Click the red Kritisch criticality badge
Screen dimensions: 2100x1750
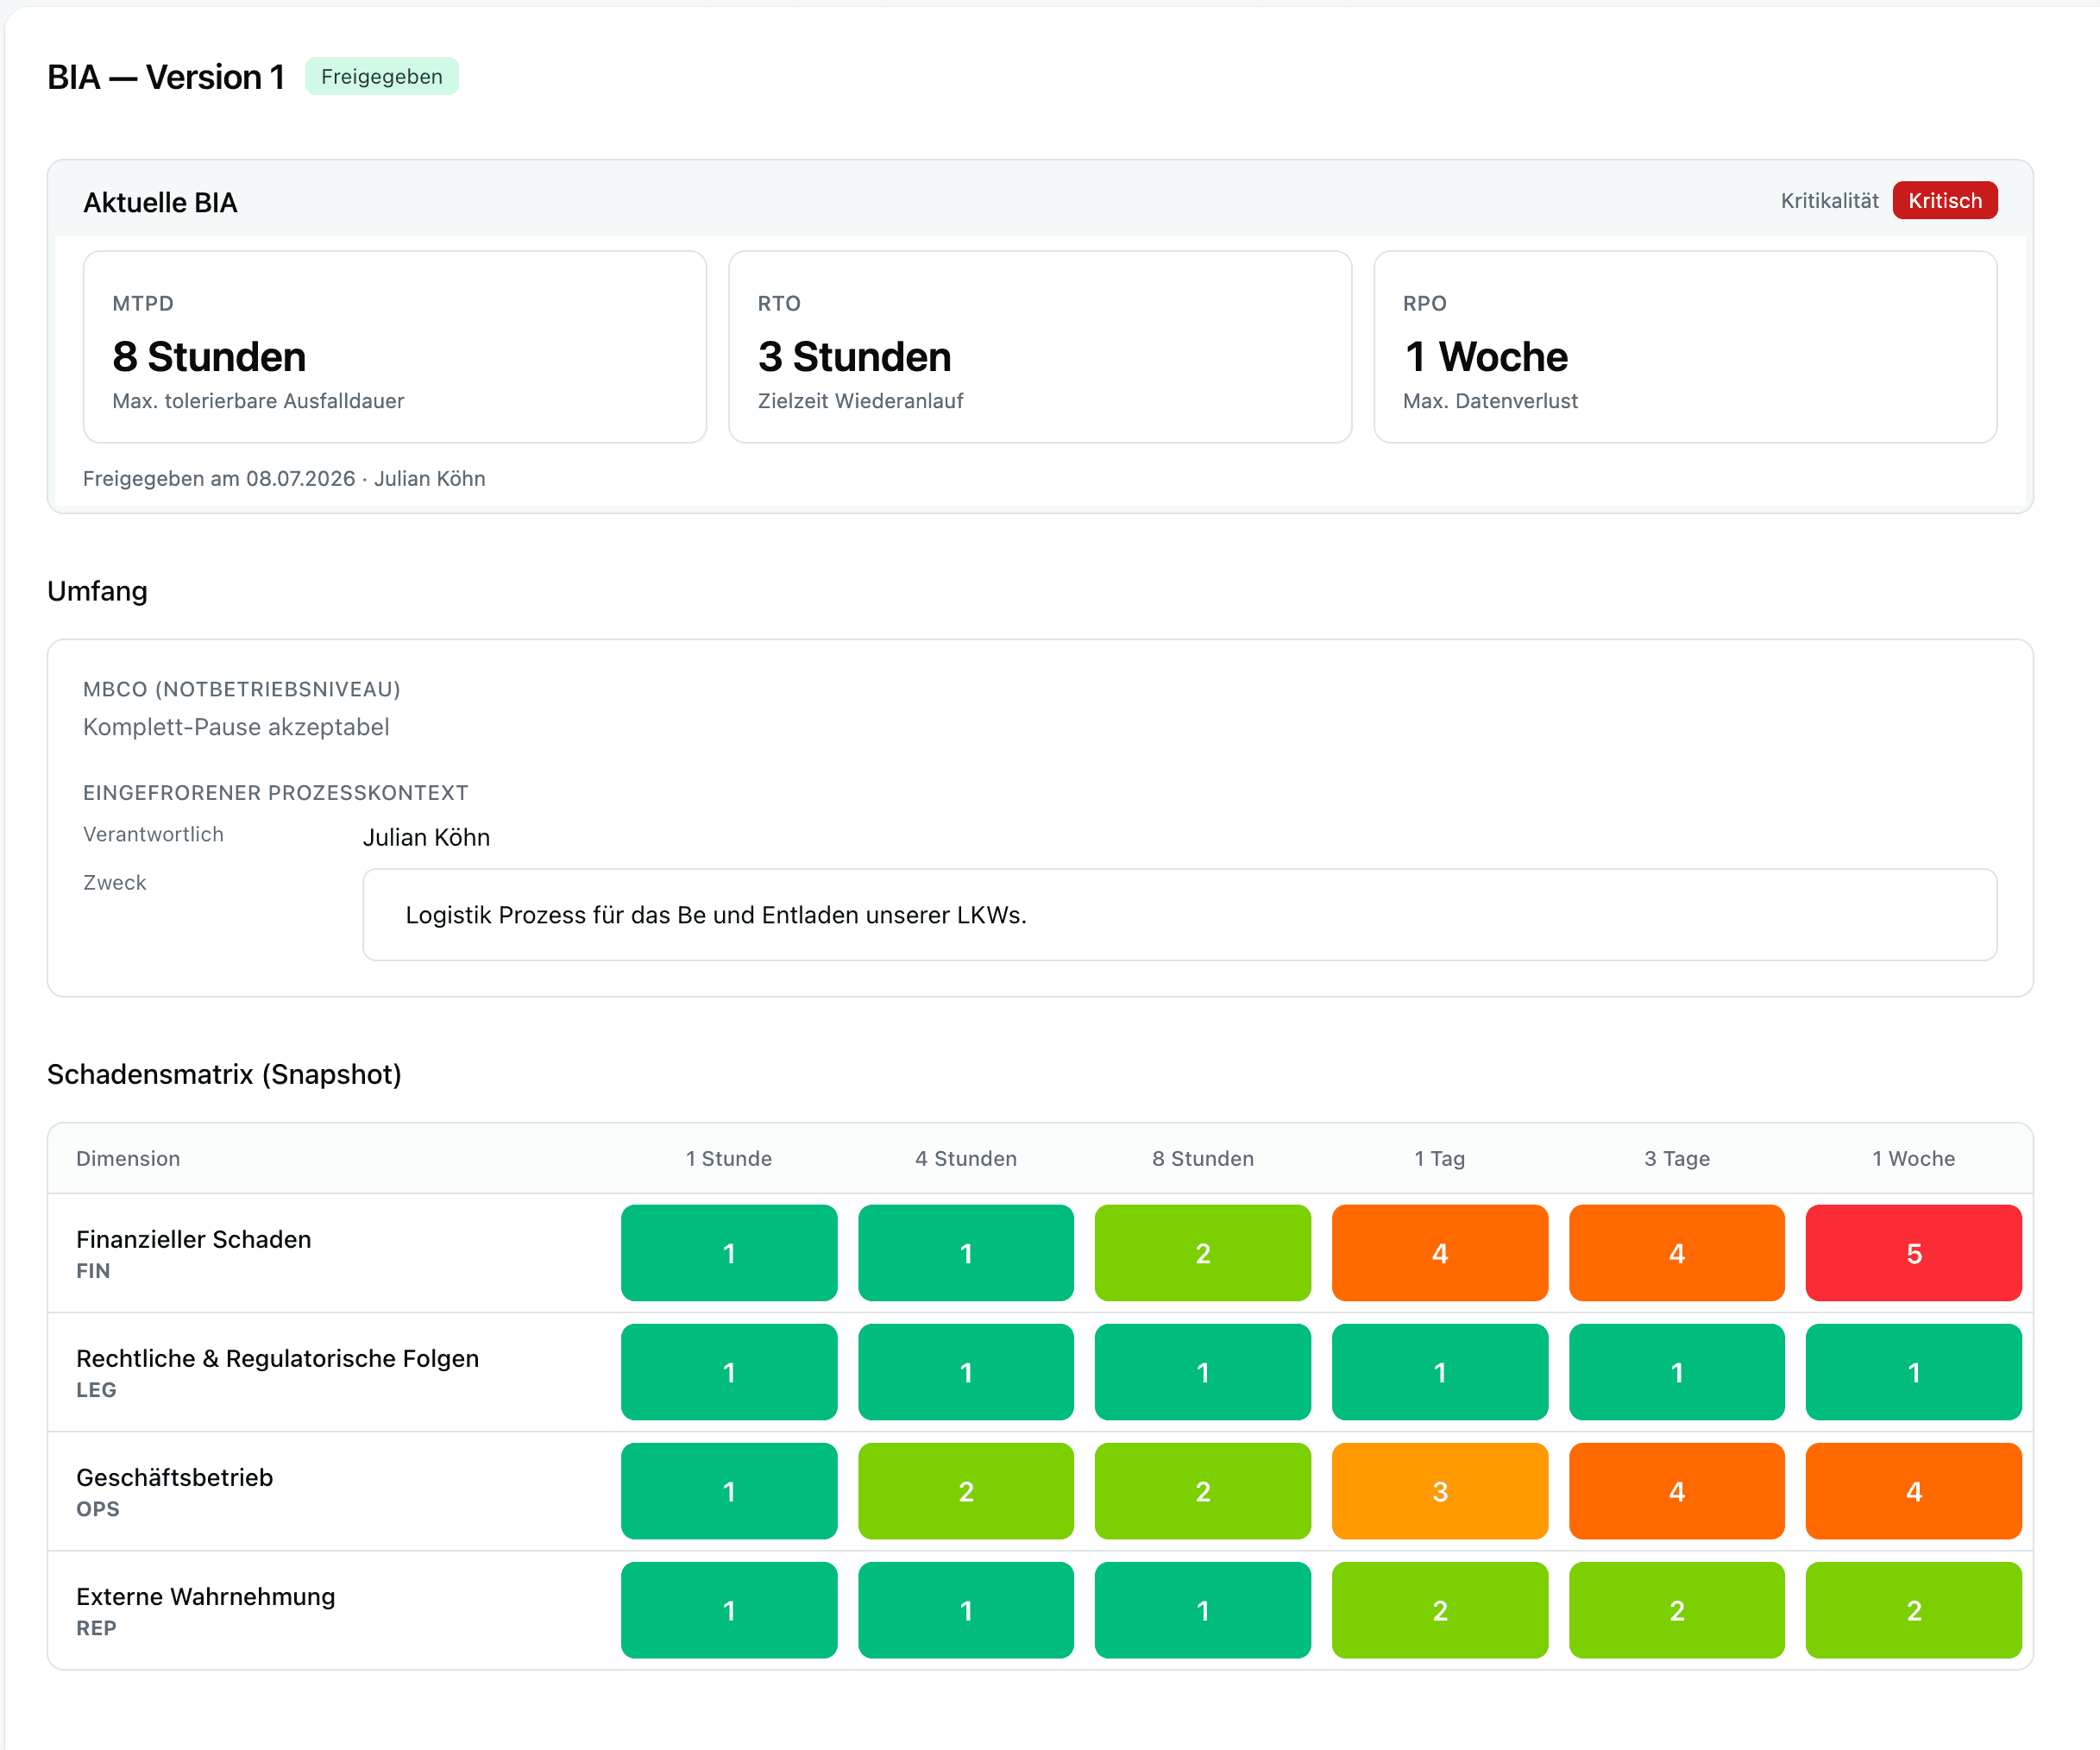point(1944,201)
